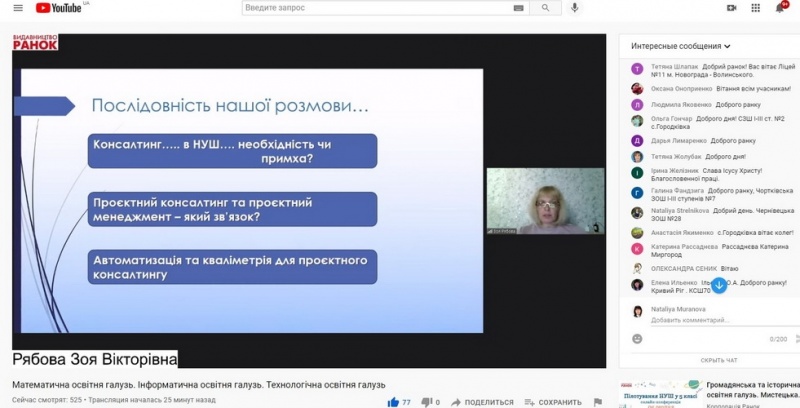This screenshot has width=800, height=408.
Task: Click Катерина Рассаднєва avatar in chat
Action: (637, 249)
